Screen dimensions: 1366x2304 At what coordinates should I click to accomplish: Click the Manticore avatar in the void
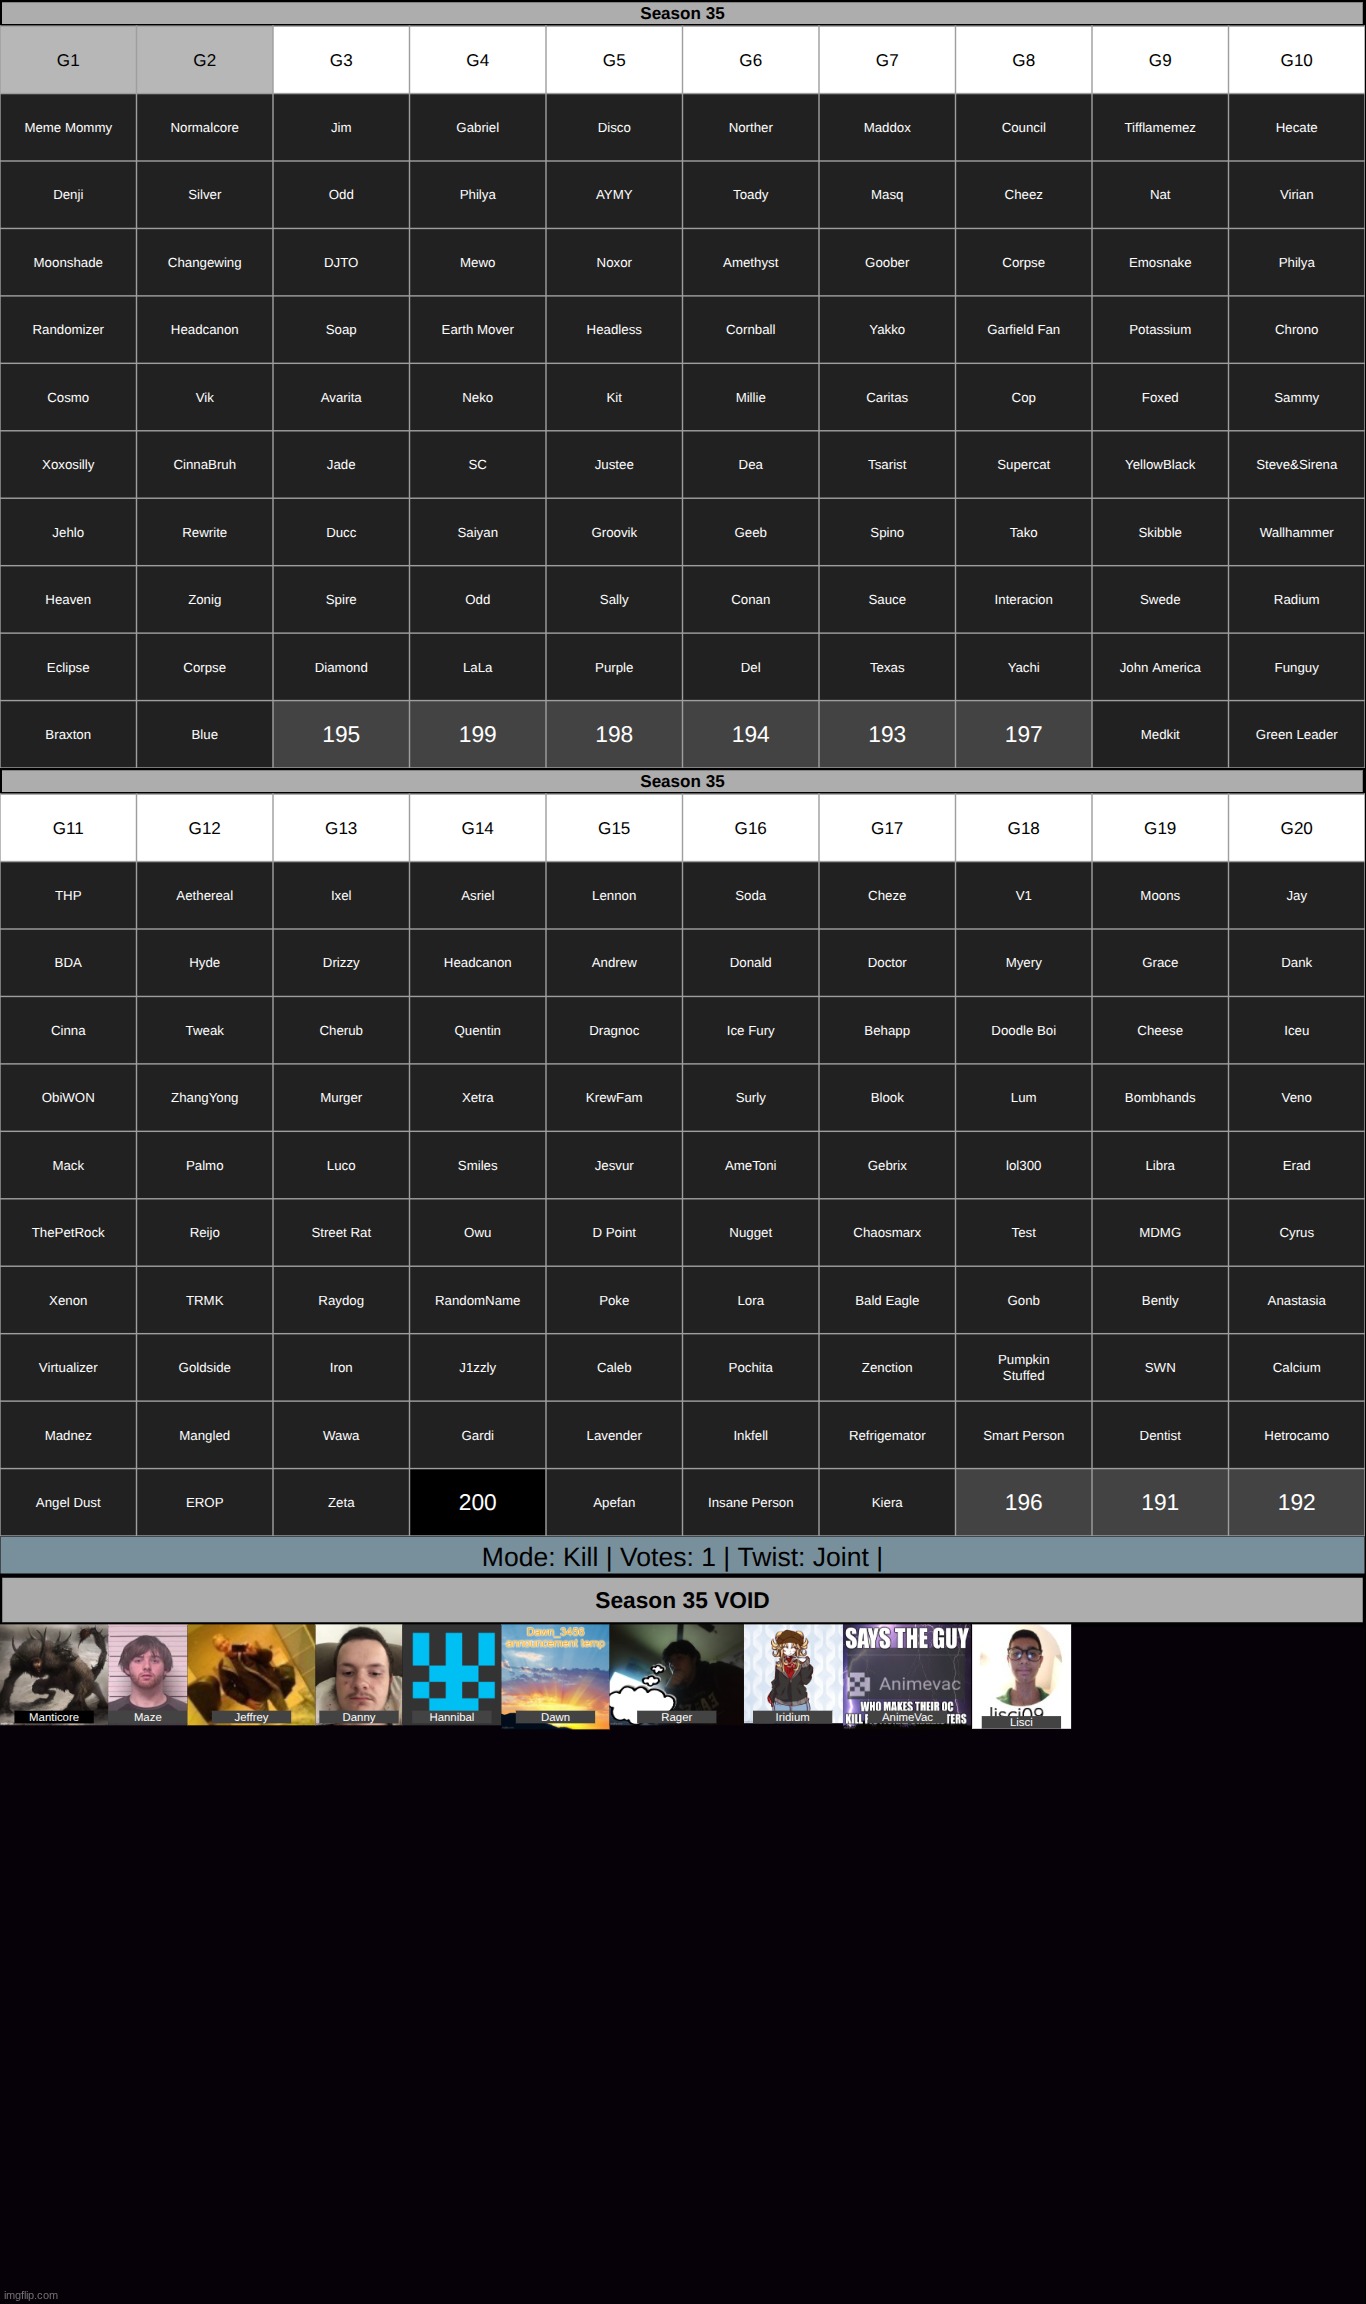54,1673
